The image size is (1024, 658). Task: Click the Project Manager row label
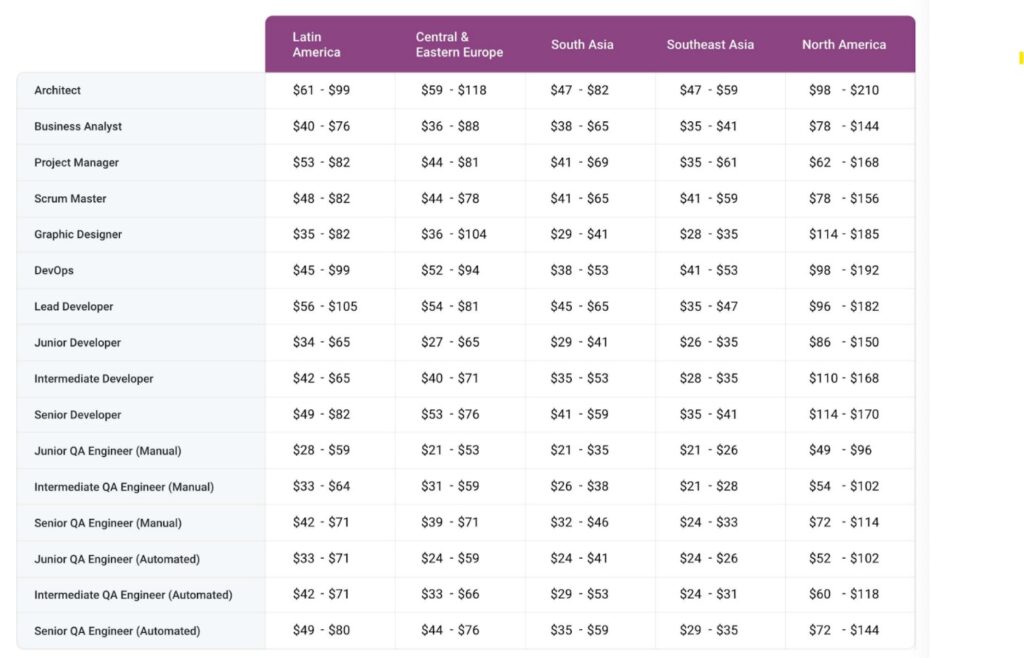pos(76,163)
